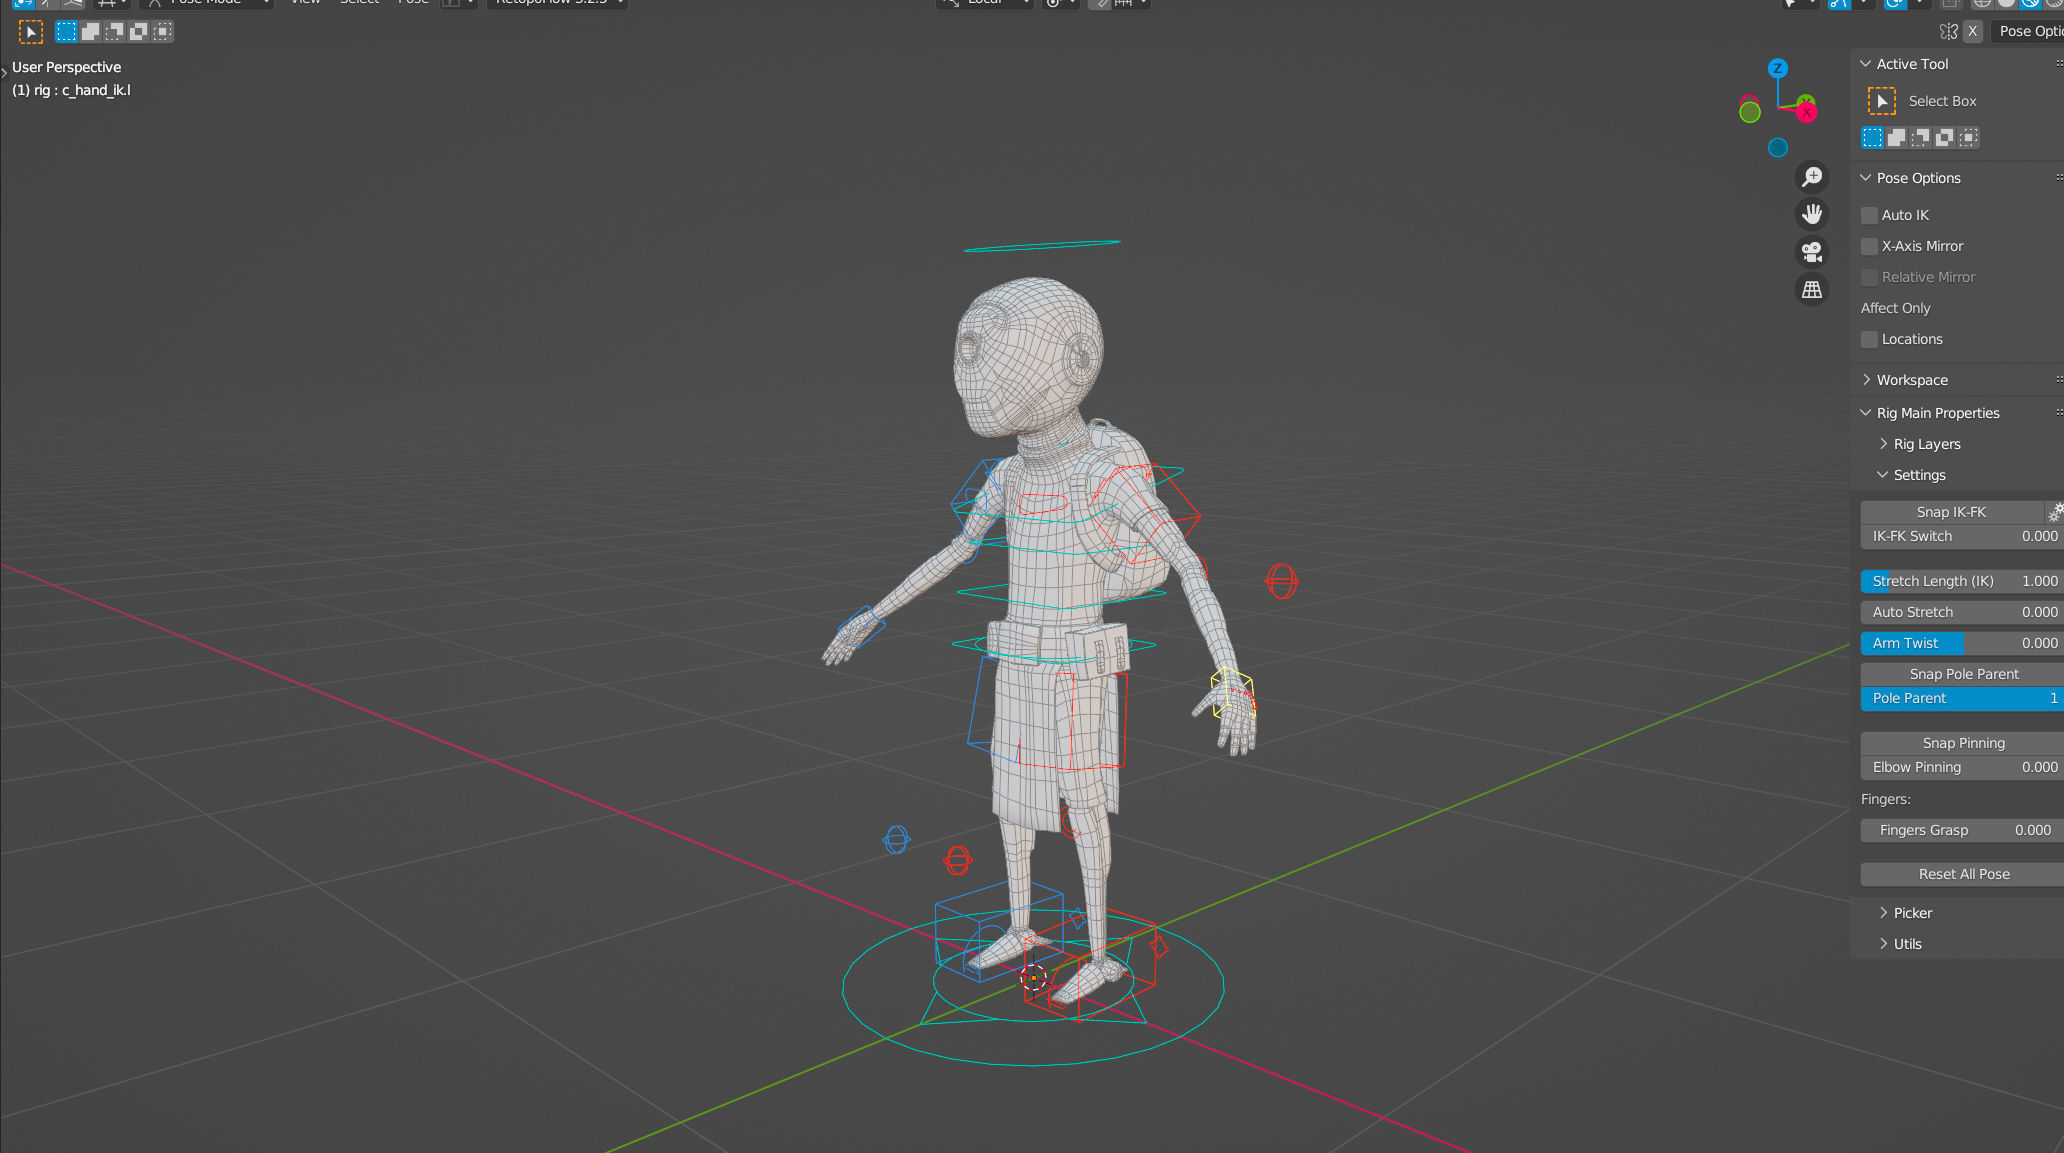Choose Set New selection mode in viewport header

(66, 32)
